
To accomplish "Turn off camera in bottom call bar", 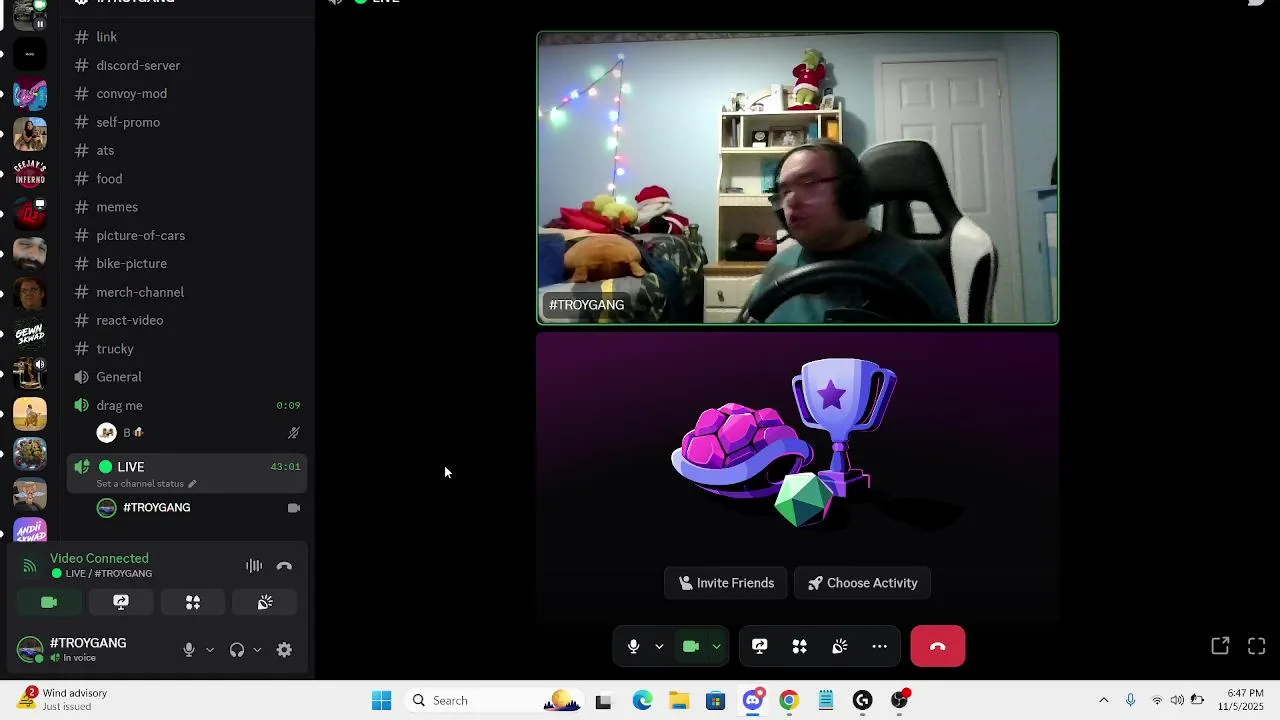I will [x=690, y=646].
